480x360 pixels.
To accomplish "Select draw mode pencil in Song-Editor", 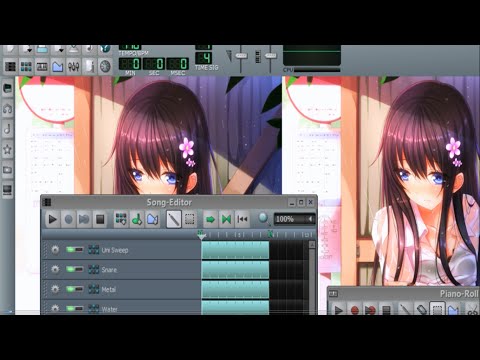I will (174, 219).
